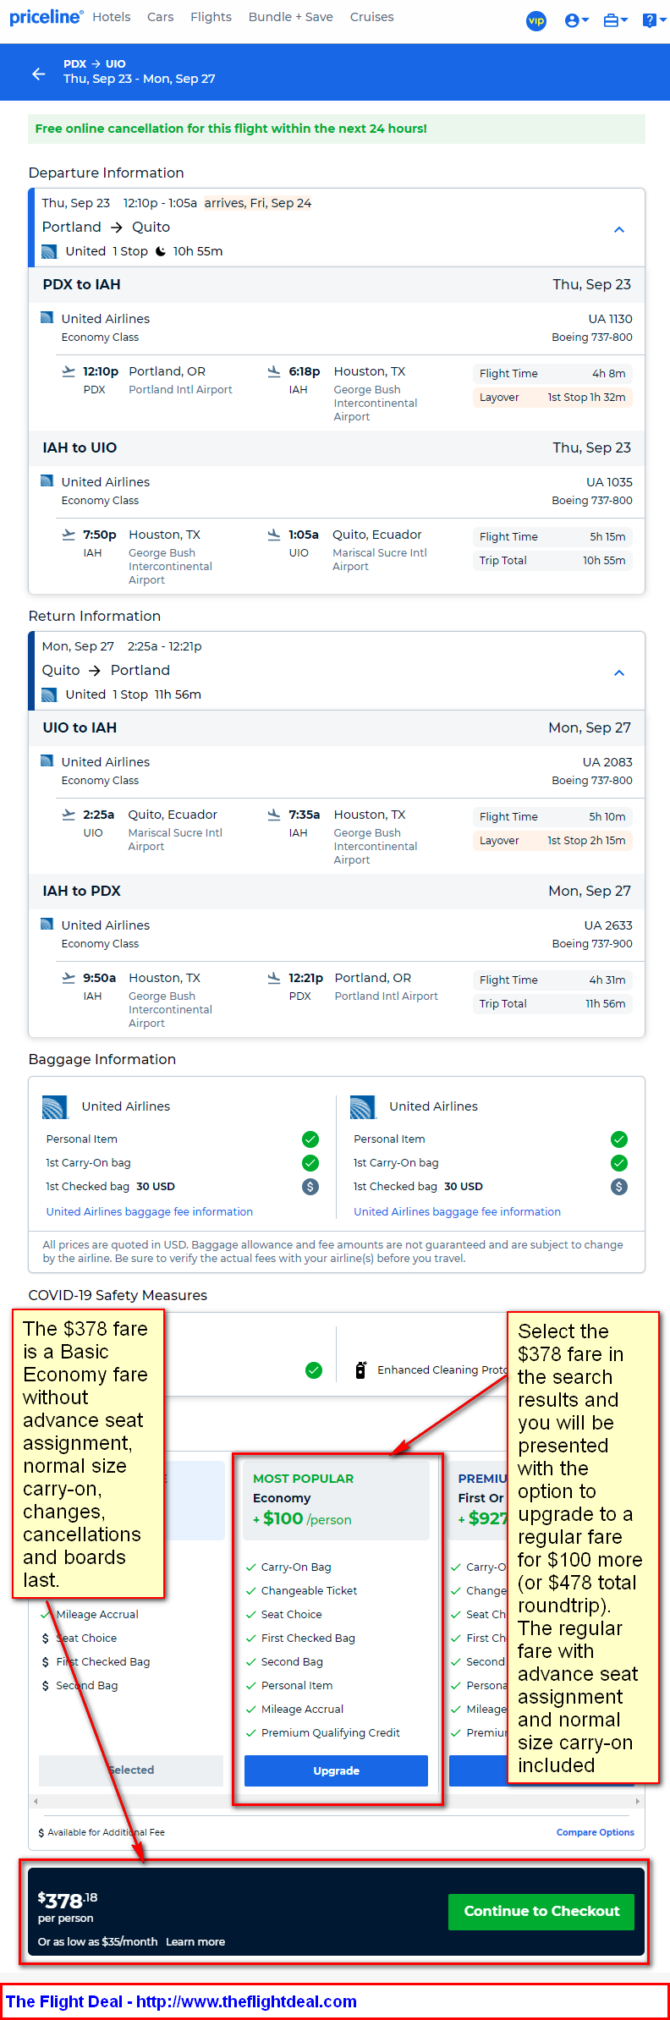Click the back arrow in the blue header
The height and width of the screenshot is (2020, 670).
pyautogui.click(x=38, y=73)
